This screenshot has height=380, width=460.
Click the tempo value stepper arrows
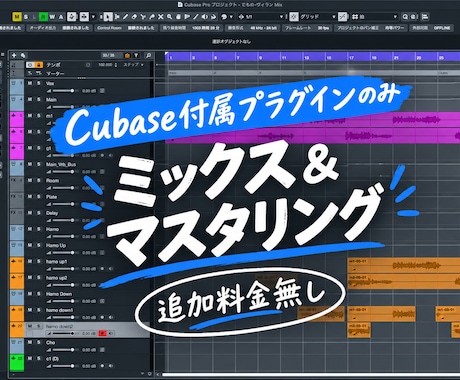click(116, 65)
